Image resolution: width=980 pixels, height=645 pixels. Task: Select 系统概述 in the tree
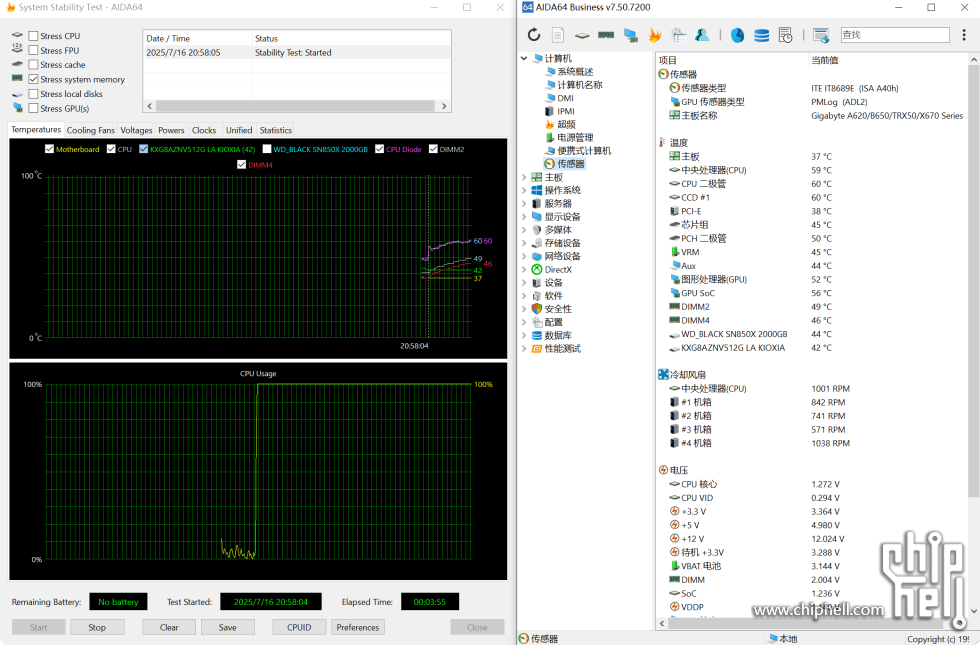[575, 71]
